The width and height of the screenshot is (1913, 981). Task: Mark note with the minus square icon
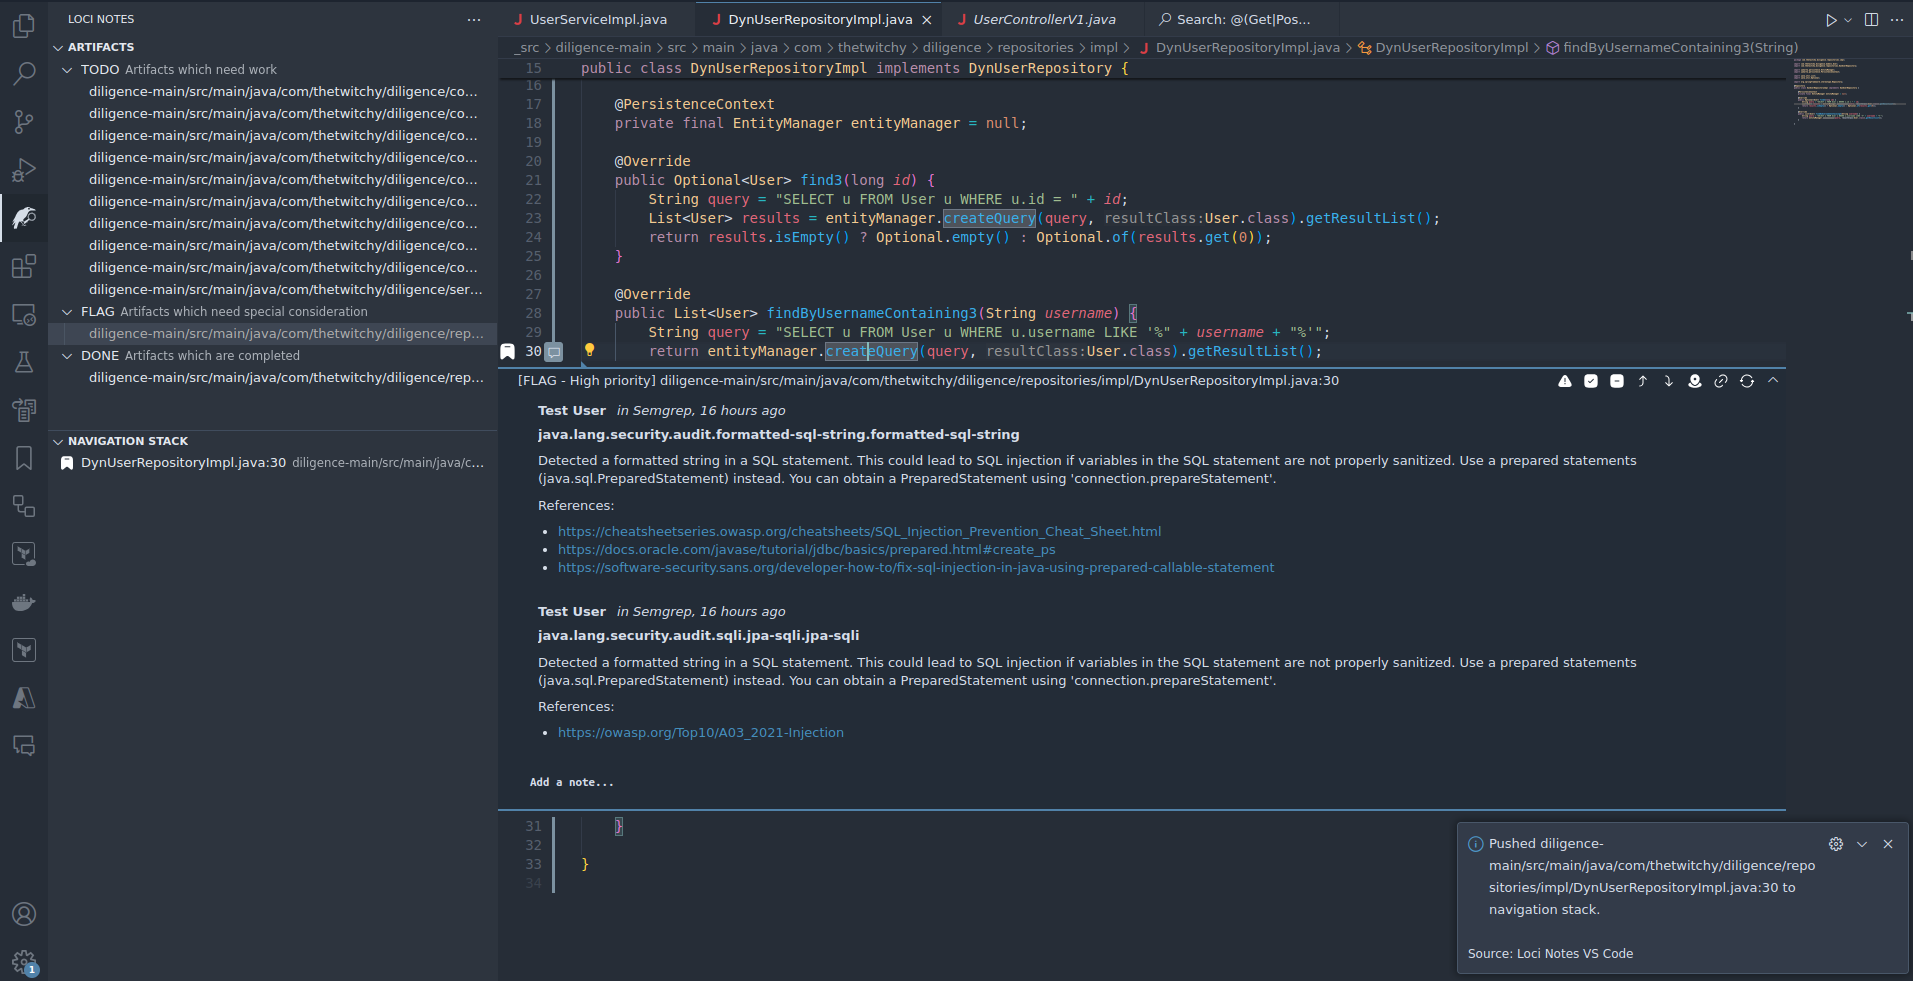[x=1617, y=381]
